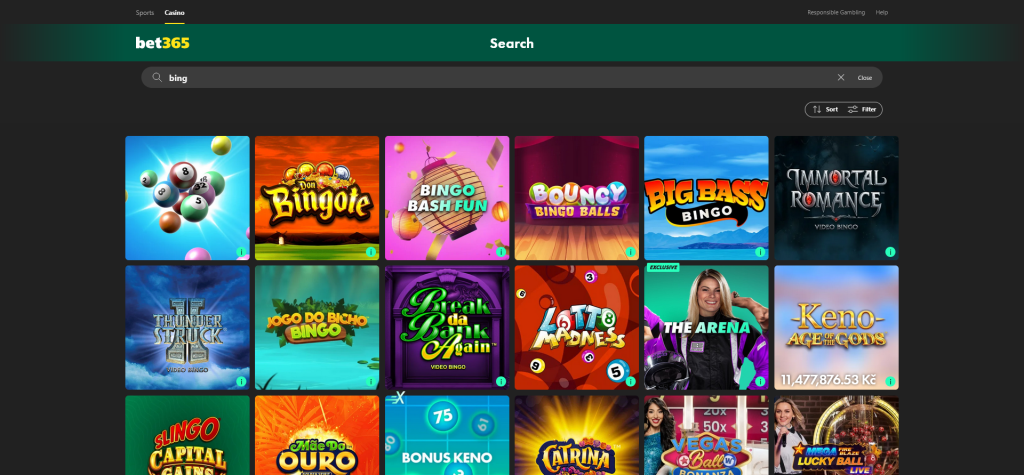Close the search panel

tap(864, 77)
